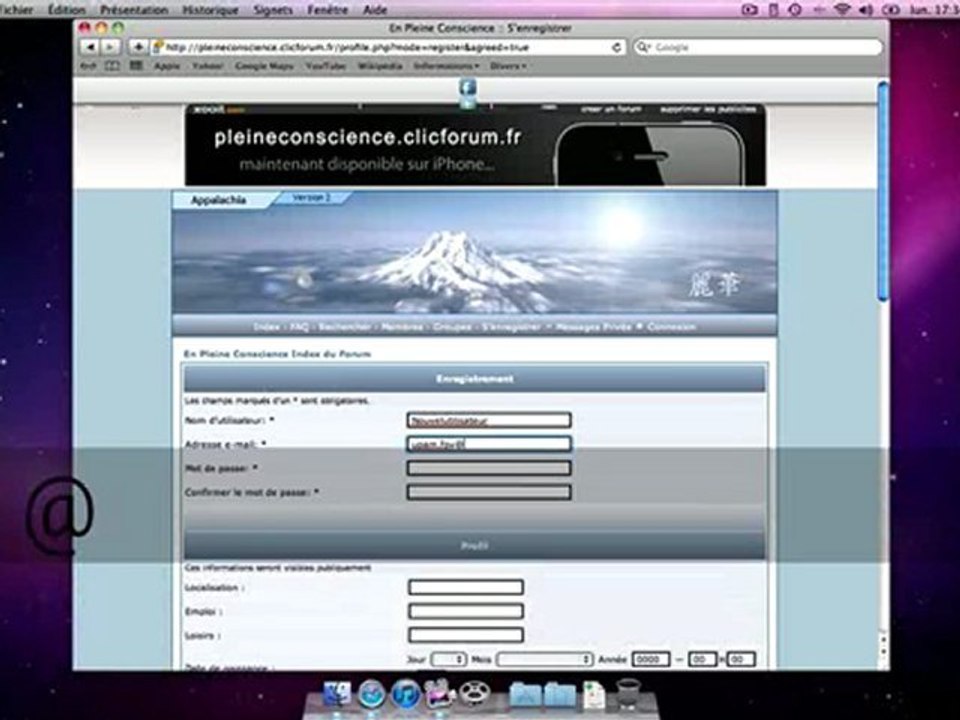
Task: Open the Présentation menu
Action: [134, 9]
